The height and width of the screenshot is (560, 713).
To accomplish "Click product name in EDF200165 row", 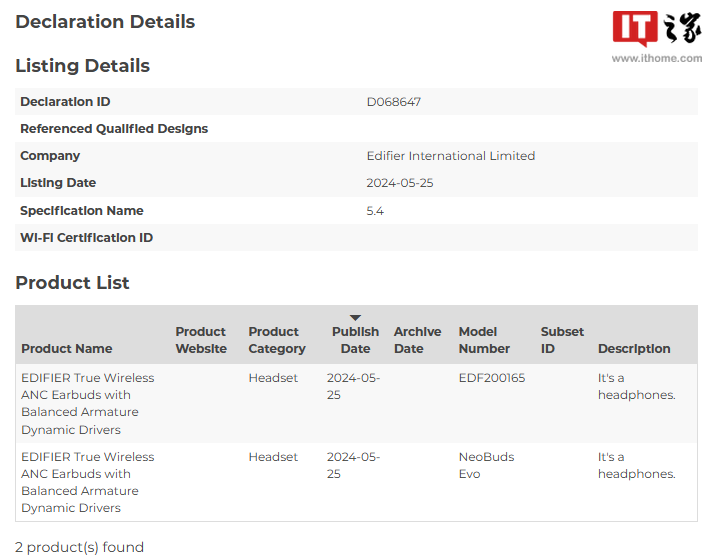I will (x=88, y=404).
